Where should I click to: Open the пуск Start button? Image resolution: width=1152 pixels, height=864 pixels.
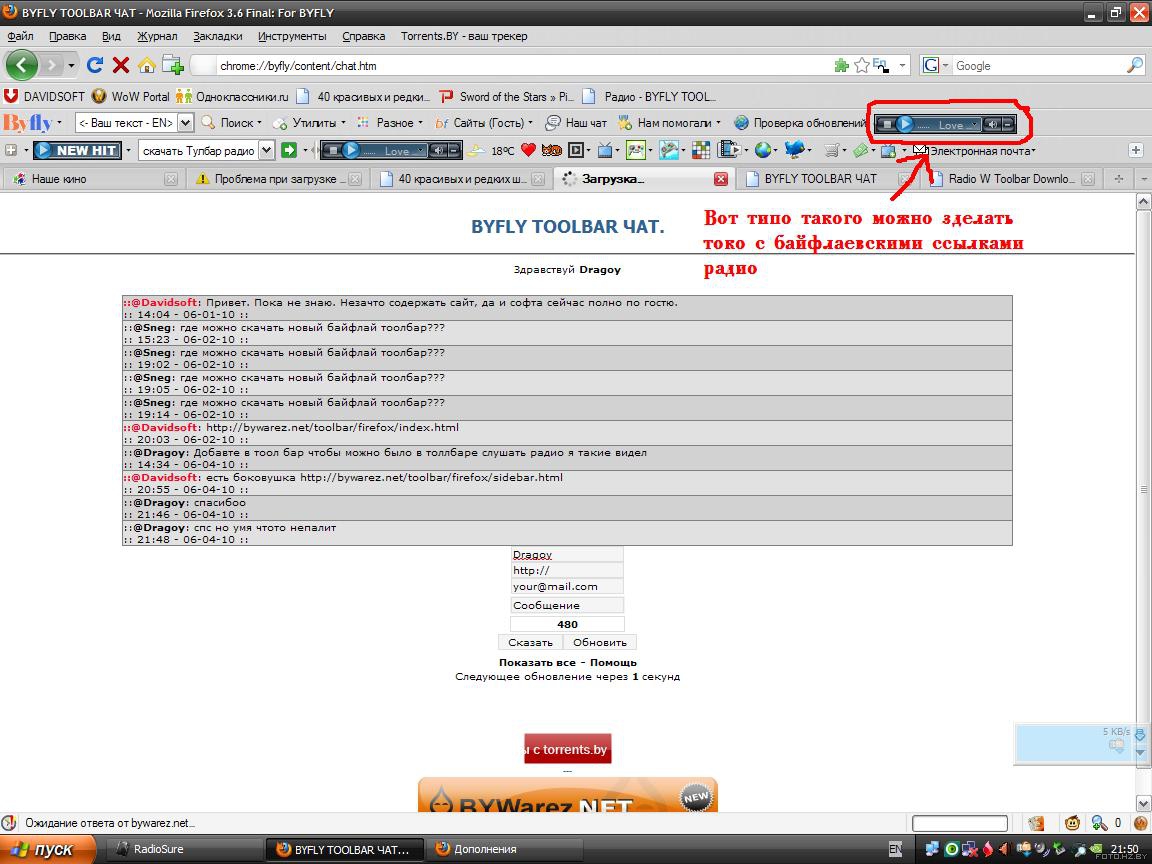[47, 849]
